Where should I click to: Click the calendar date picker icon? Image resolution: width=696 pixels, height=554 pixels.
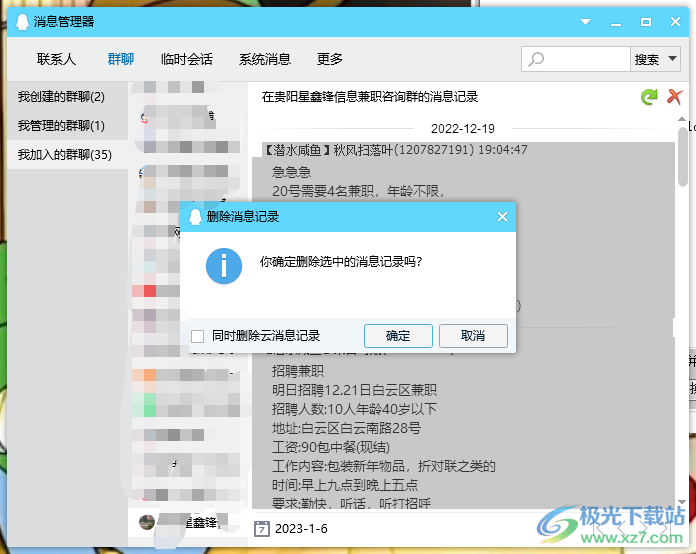[x=262, y=528]
